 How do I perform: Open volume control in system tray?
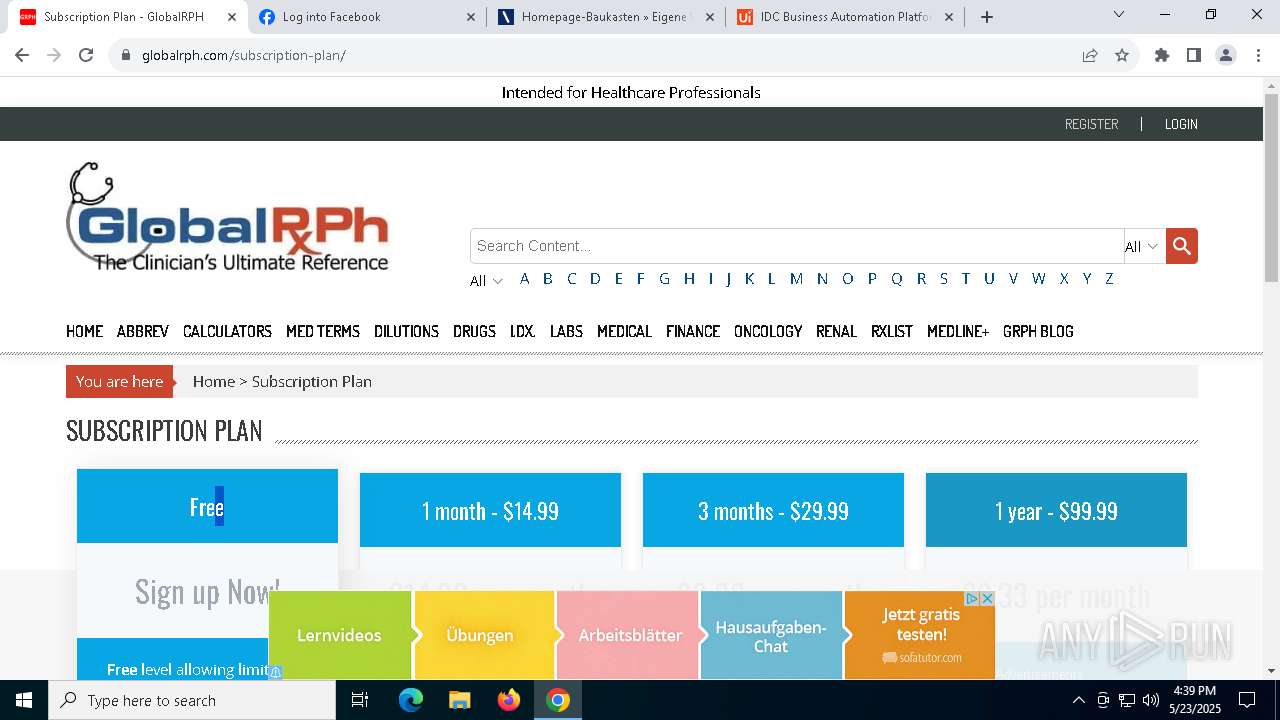[x=1151, y=700]
